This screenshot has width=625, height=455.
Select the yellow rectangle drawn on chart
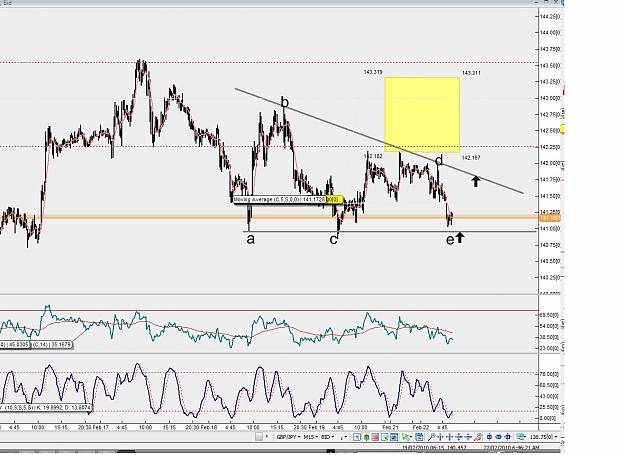[x=422, y=115]
